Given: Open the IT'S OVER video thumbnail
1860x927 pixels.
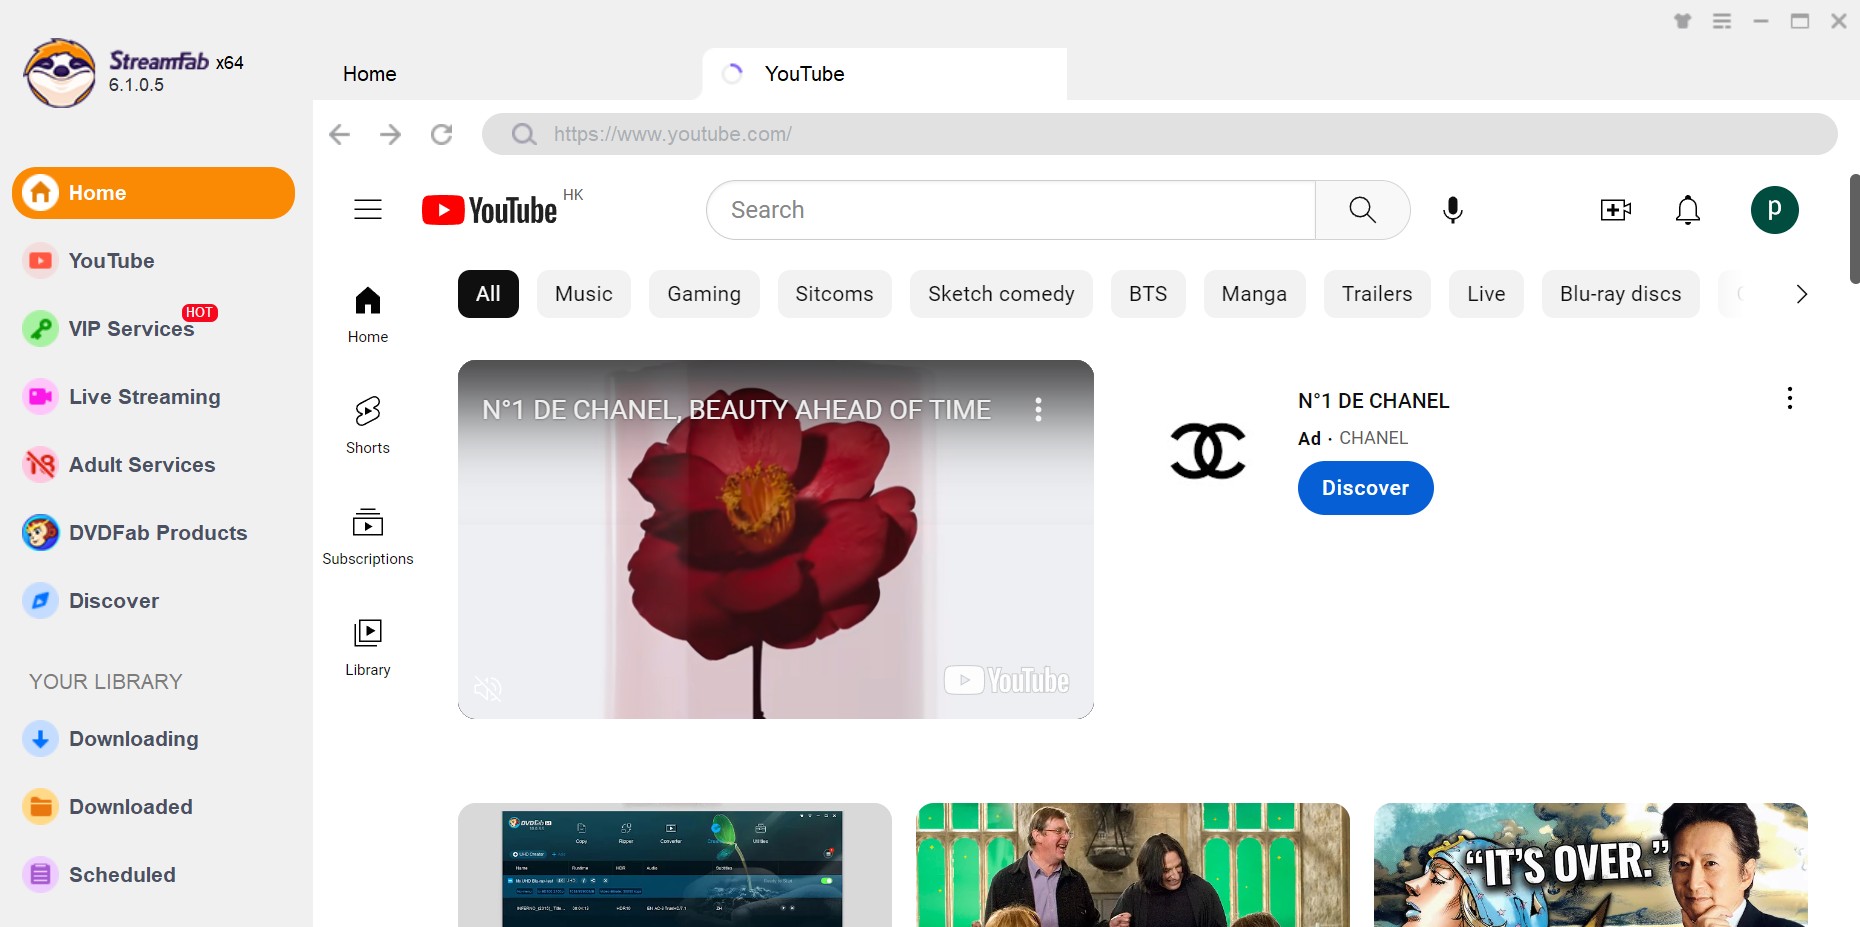Looking at the screenshot, I should pos(1591,865).
